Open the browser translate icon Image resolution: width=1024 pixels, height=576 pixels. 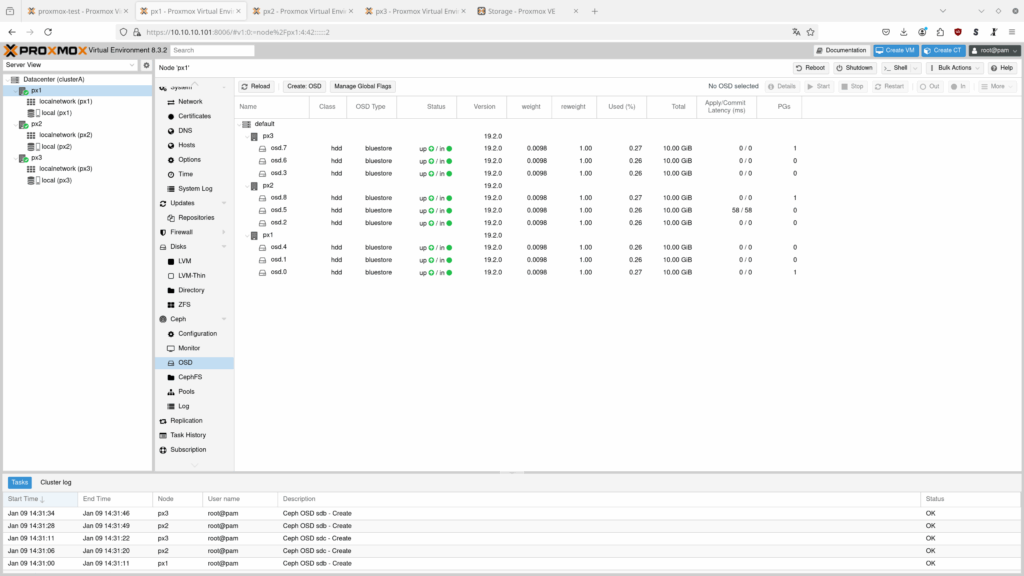[x=796, y=32]
